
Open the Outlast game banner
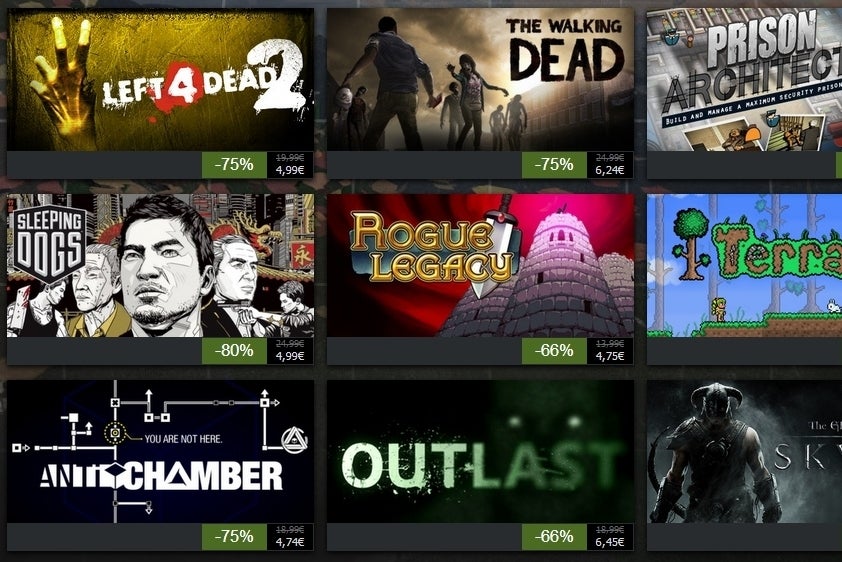pos(480,451)
